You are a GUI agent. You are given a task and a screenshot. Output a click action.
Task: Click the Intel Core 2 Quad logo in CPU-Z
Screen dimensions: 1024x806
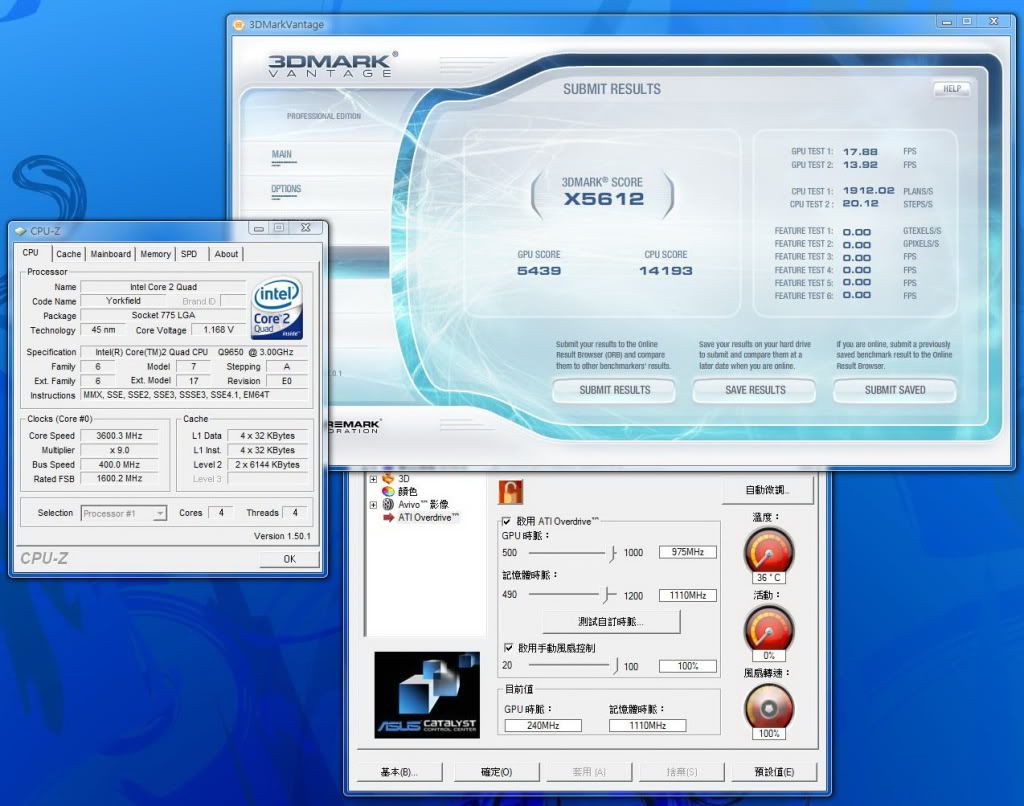pyautogui.click(x=278, y=308)
